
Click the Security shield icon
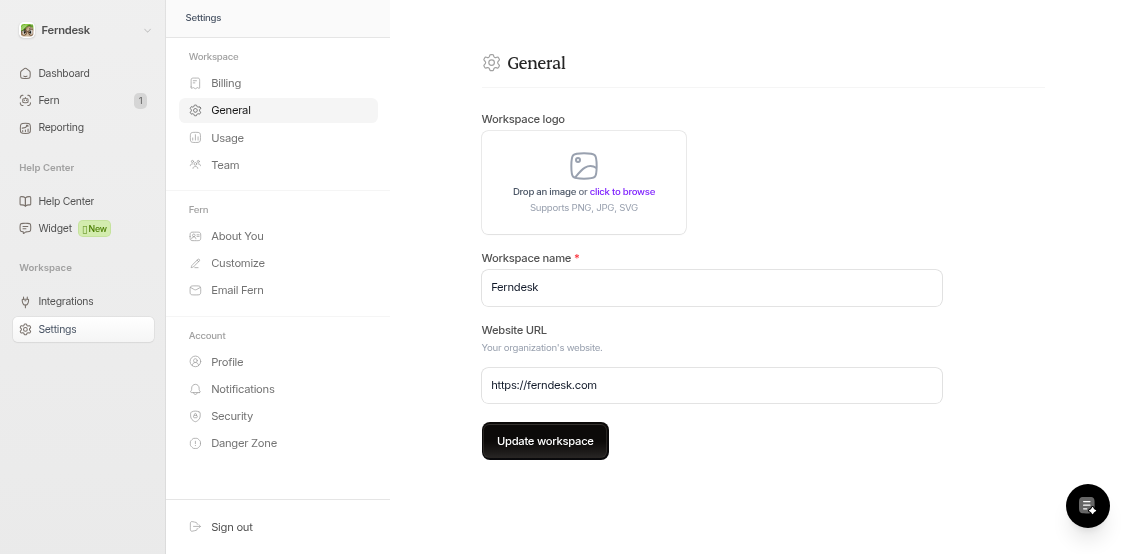[195, 416]
